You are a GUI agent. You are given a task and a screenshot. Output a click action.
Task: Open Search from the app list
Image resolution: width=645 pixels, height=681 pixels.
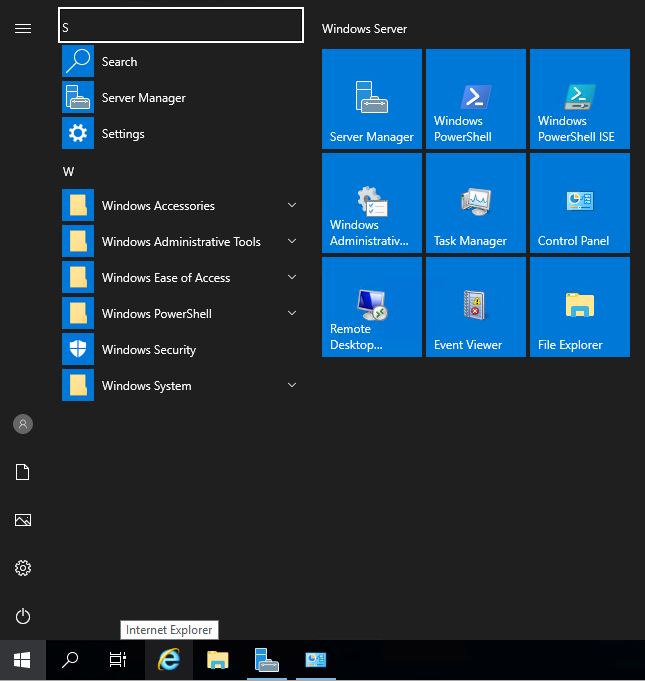(x=181, y=62)
